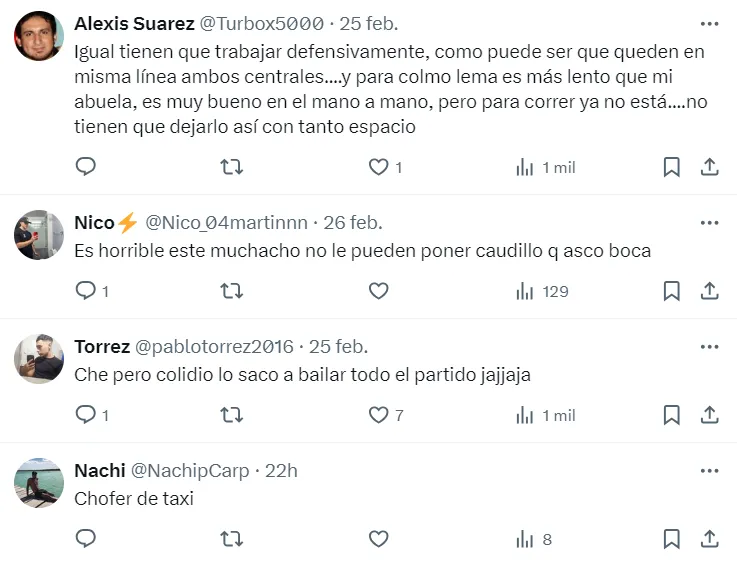
Task: Share Nachi's "Chofer de taxi" tweet
Action: click(709, 539)
